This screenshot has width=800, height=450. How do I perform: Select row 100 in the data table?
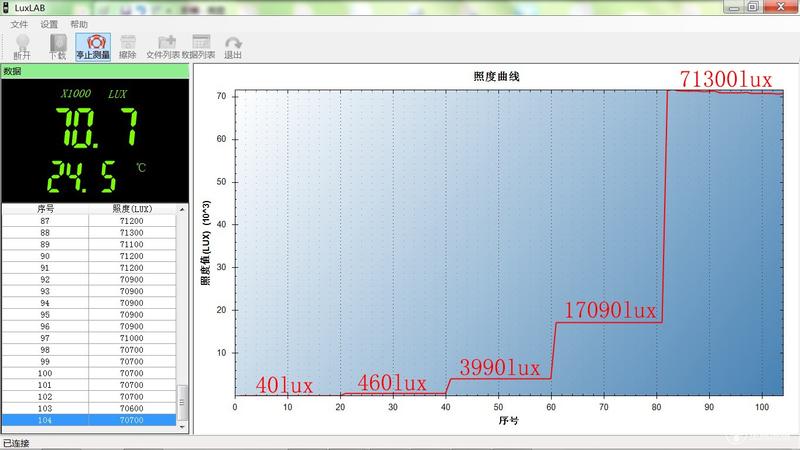pos(89,373)
